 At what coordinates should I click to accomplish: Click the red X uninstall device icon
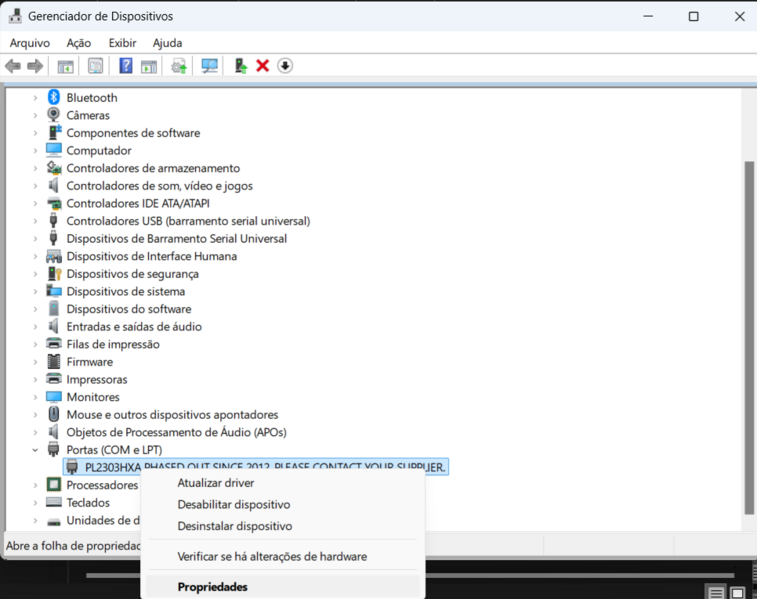tap(263, 66)
